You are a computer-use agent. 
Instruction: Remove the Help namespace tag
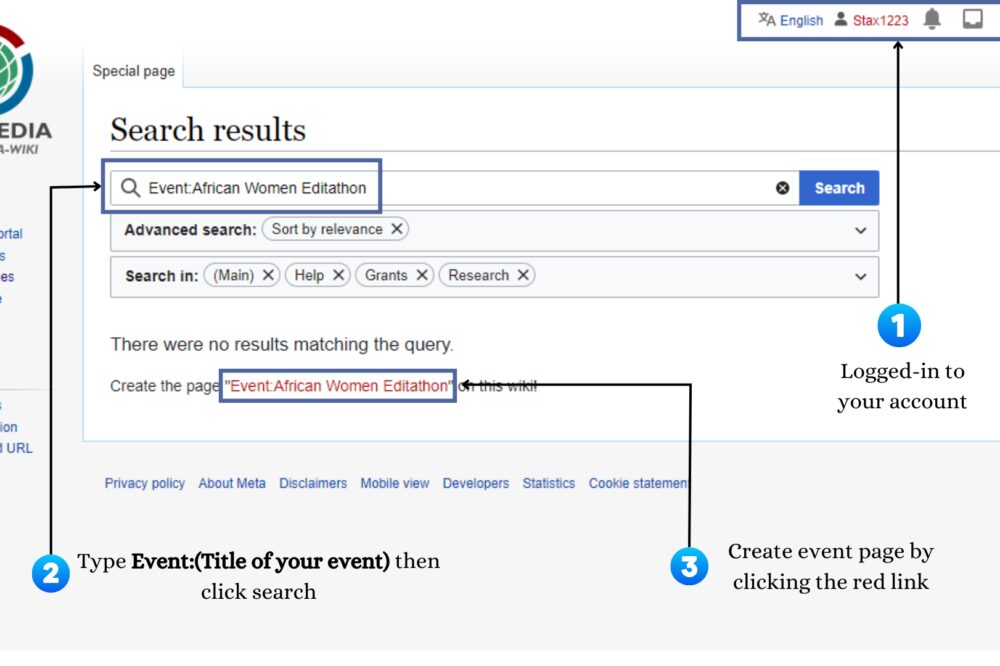339,275
